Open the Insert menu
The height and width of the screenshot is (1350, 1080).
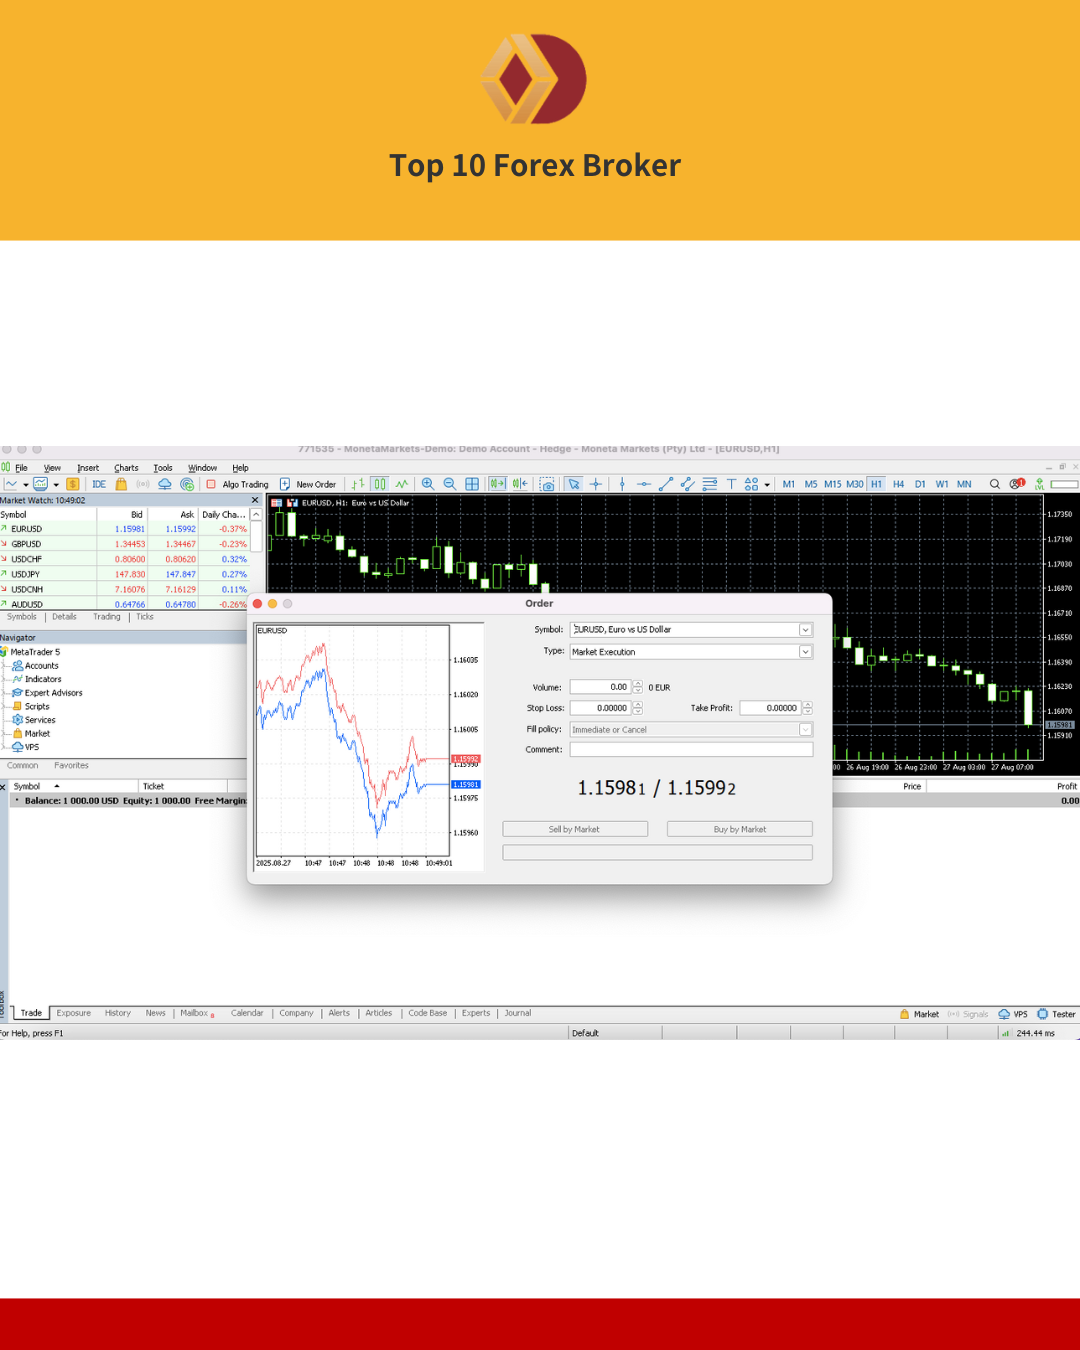(88, 468)
